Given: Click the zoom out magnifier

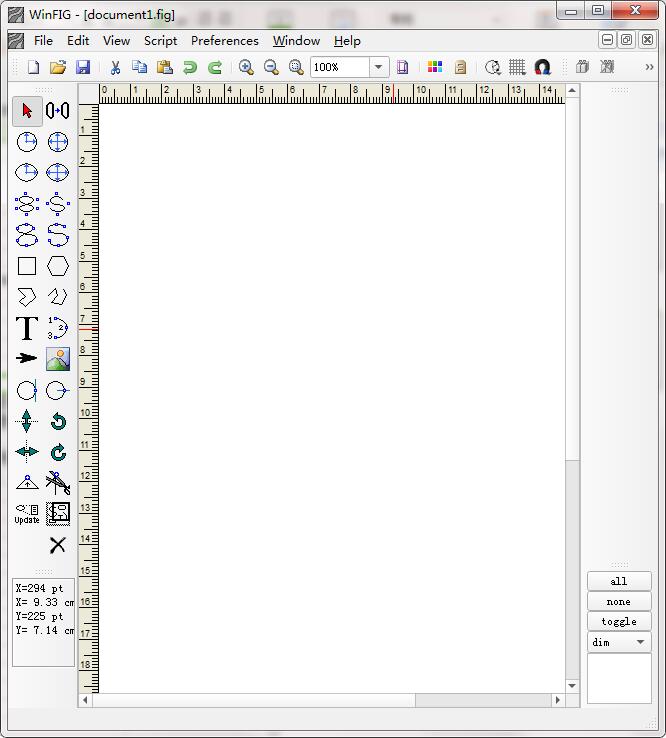Looking at the screenshot, I should pyautogui.click(x=271, y=67).
